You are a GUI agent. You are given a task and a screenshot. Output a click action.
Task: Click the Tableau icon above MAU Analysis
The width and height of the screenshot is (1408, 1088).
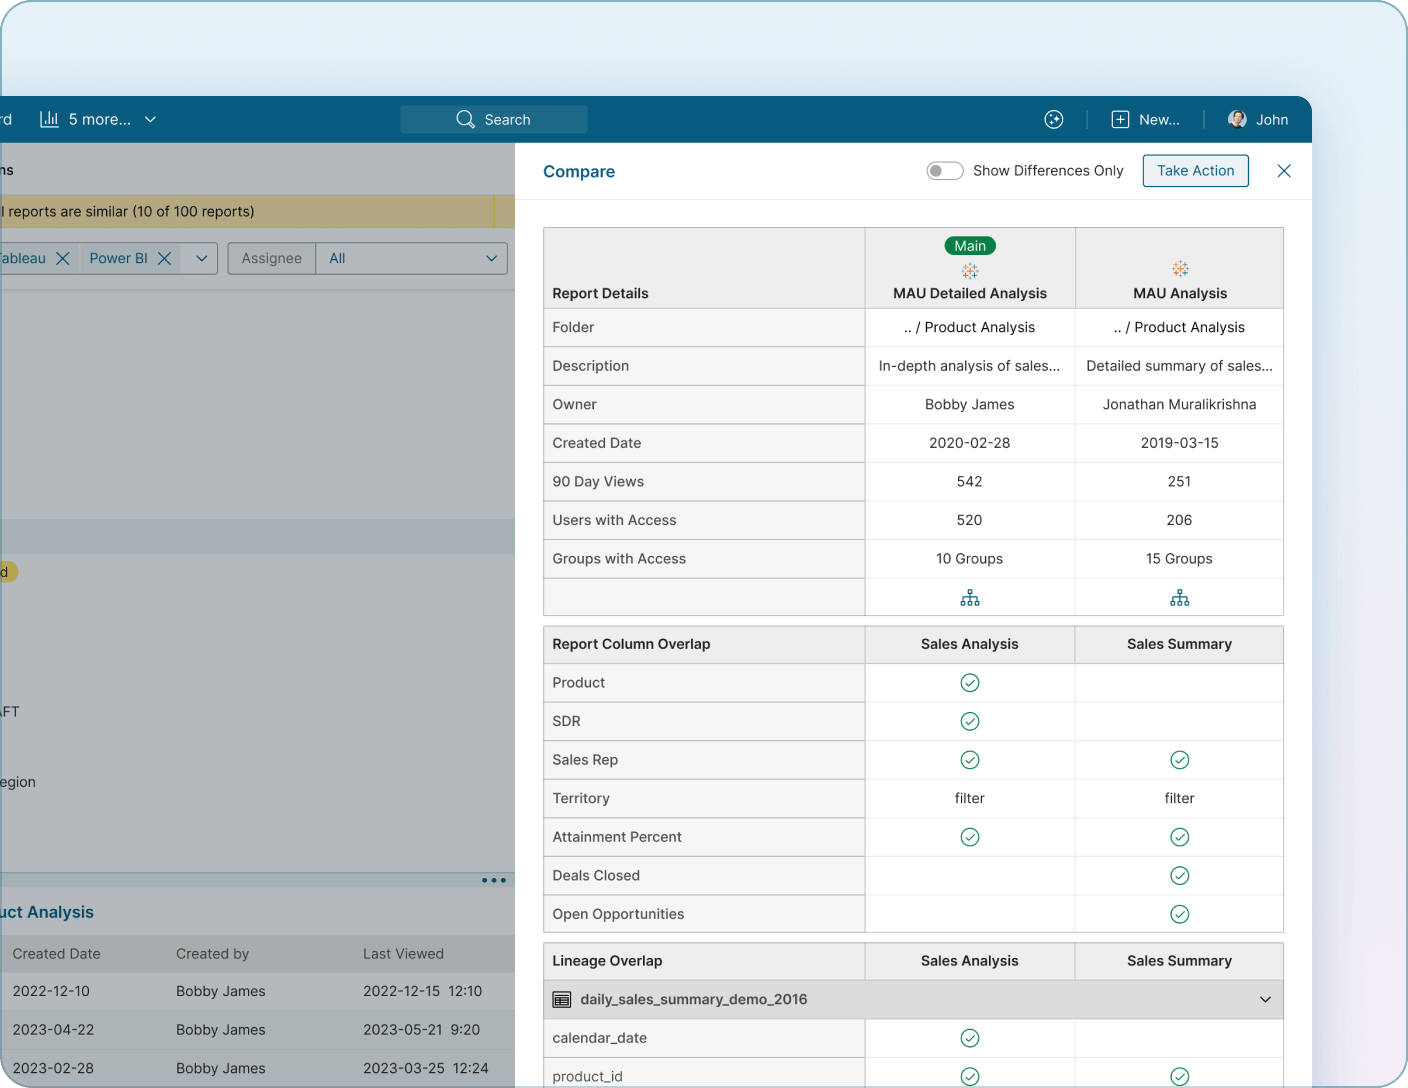click(1179, 270)
